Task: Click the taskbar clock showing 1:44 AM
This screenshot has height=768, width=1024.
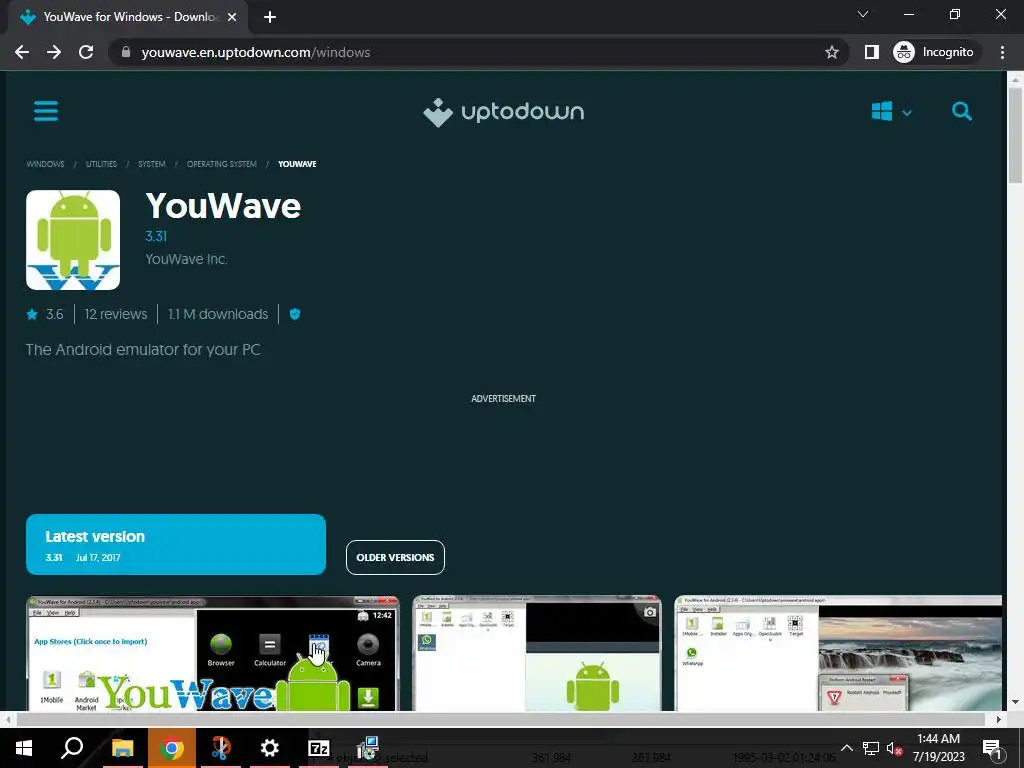Action: click(x=938, y=748)
